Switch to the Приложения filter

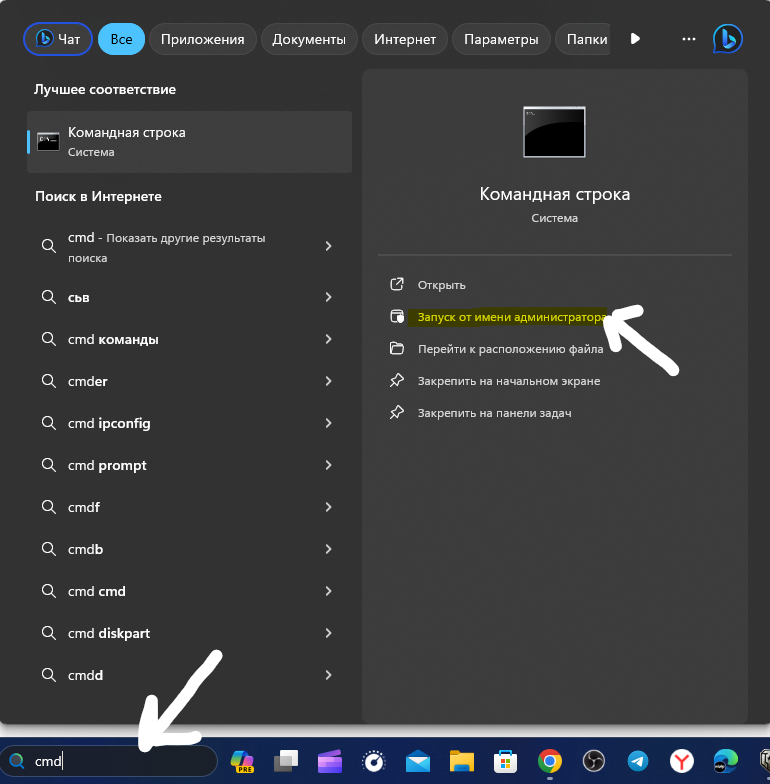tap(202, 39)
